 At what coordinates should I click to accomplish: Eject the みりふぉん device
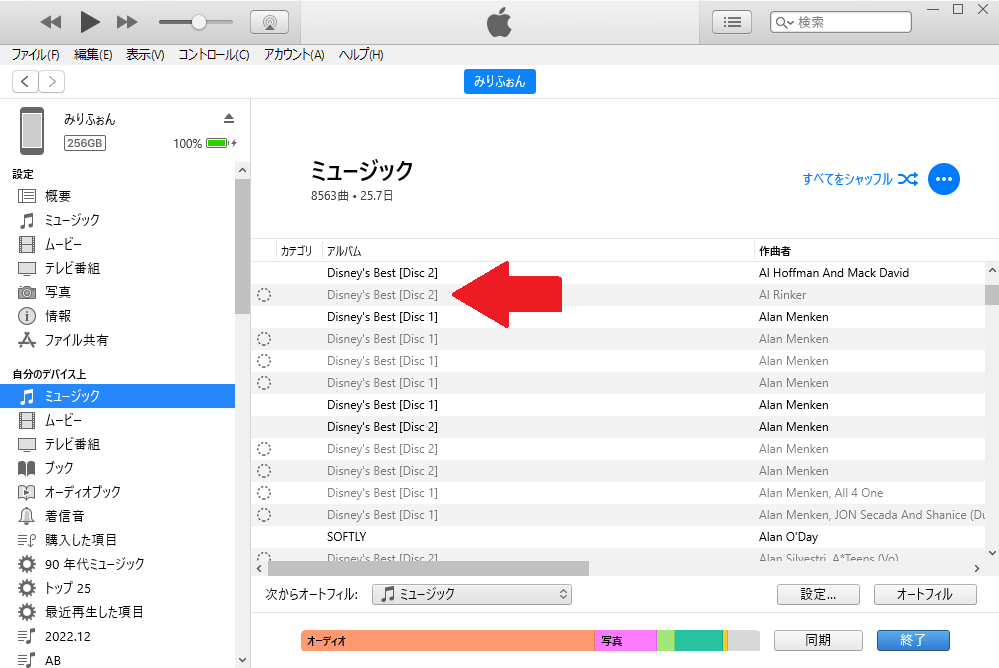click(229, 118)
